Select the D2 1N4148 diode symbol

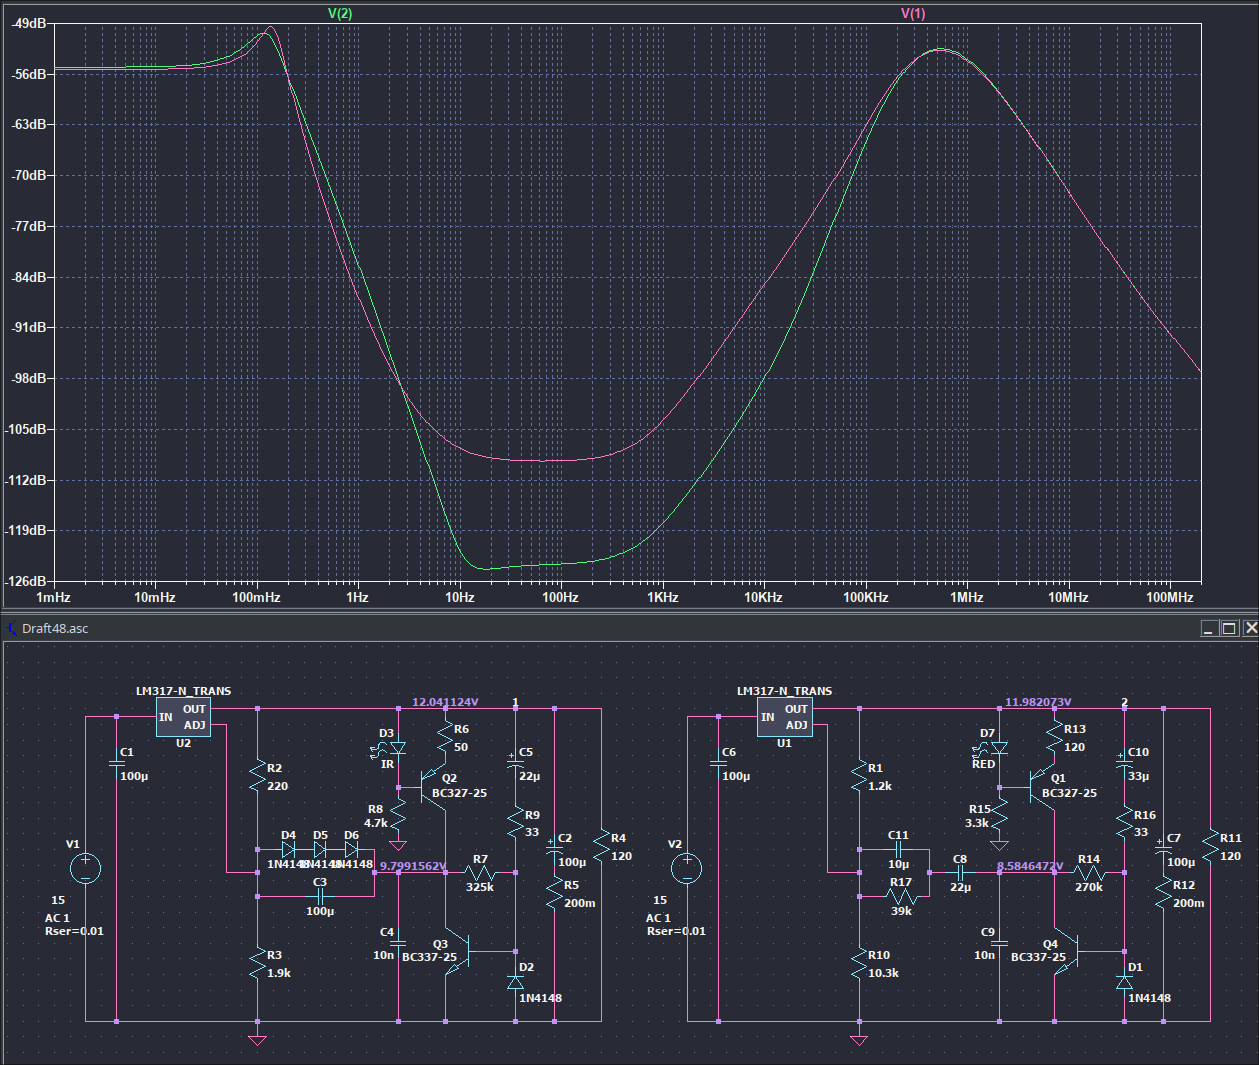[x=516, y=982]
